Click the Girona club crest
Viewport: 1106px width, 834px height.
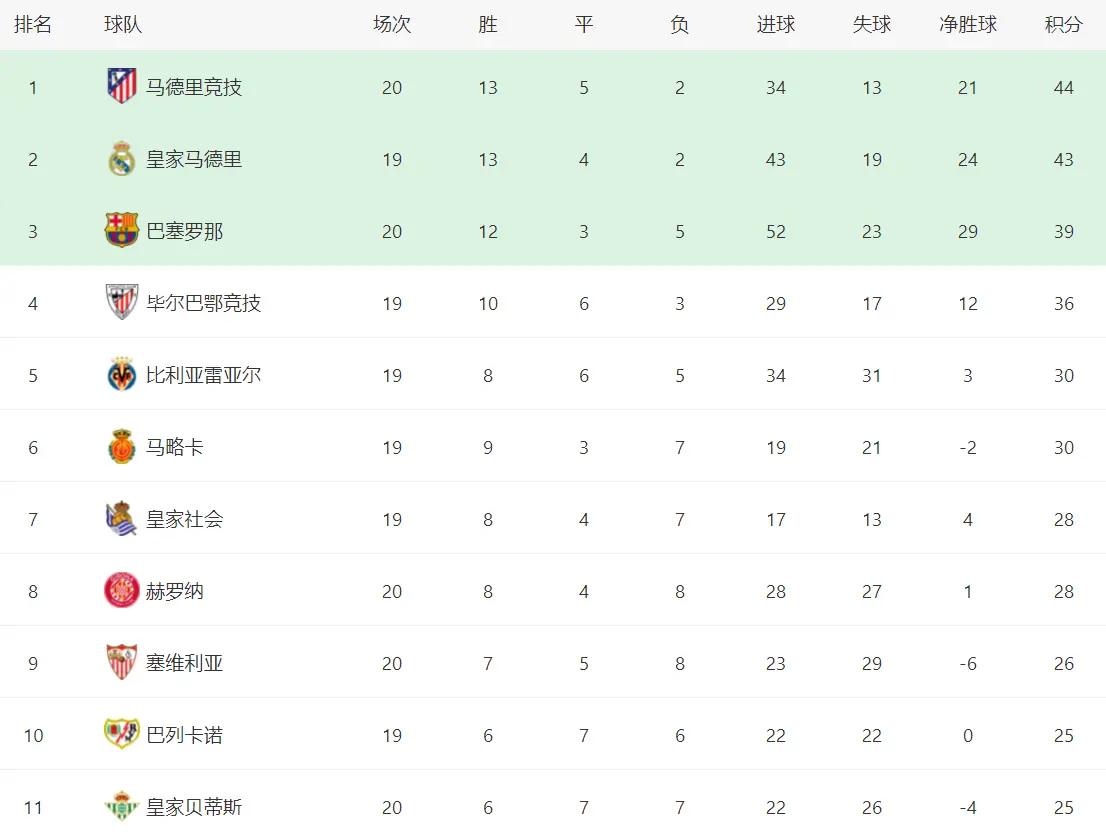pos(122,591)
